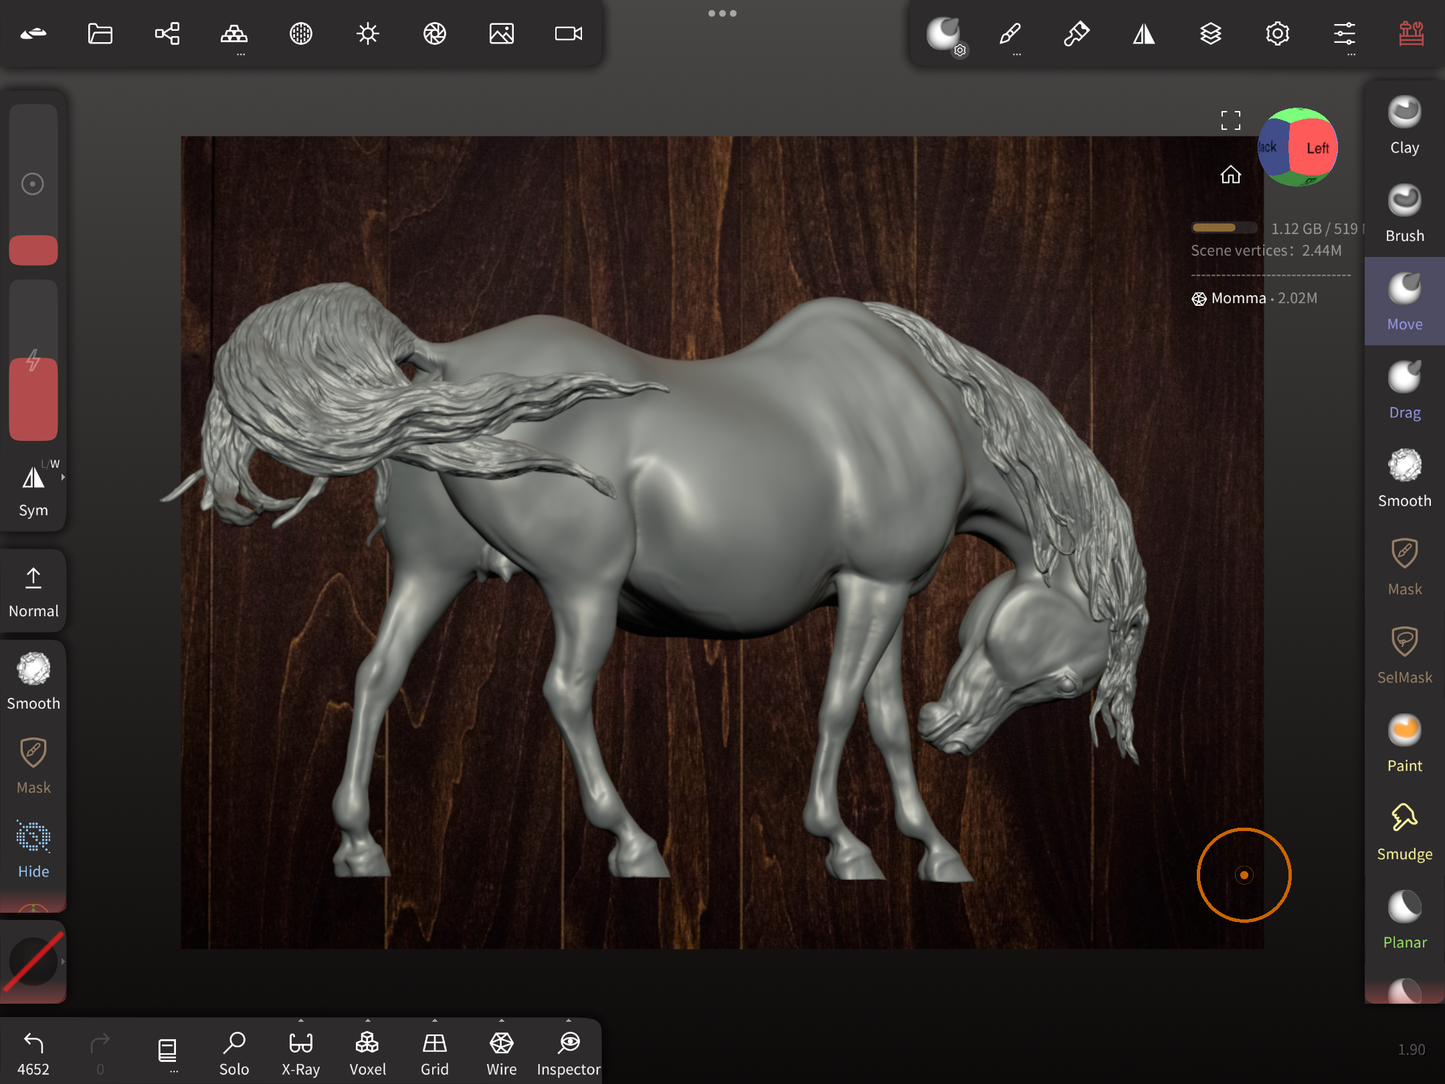Open the Layers stack menu

1210,34
